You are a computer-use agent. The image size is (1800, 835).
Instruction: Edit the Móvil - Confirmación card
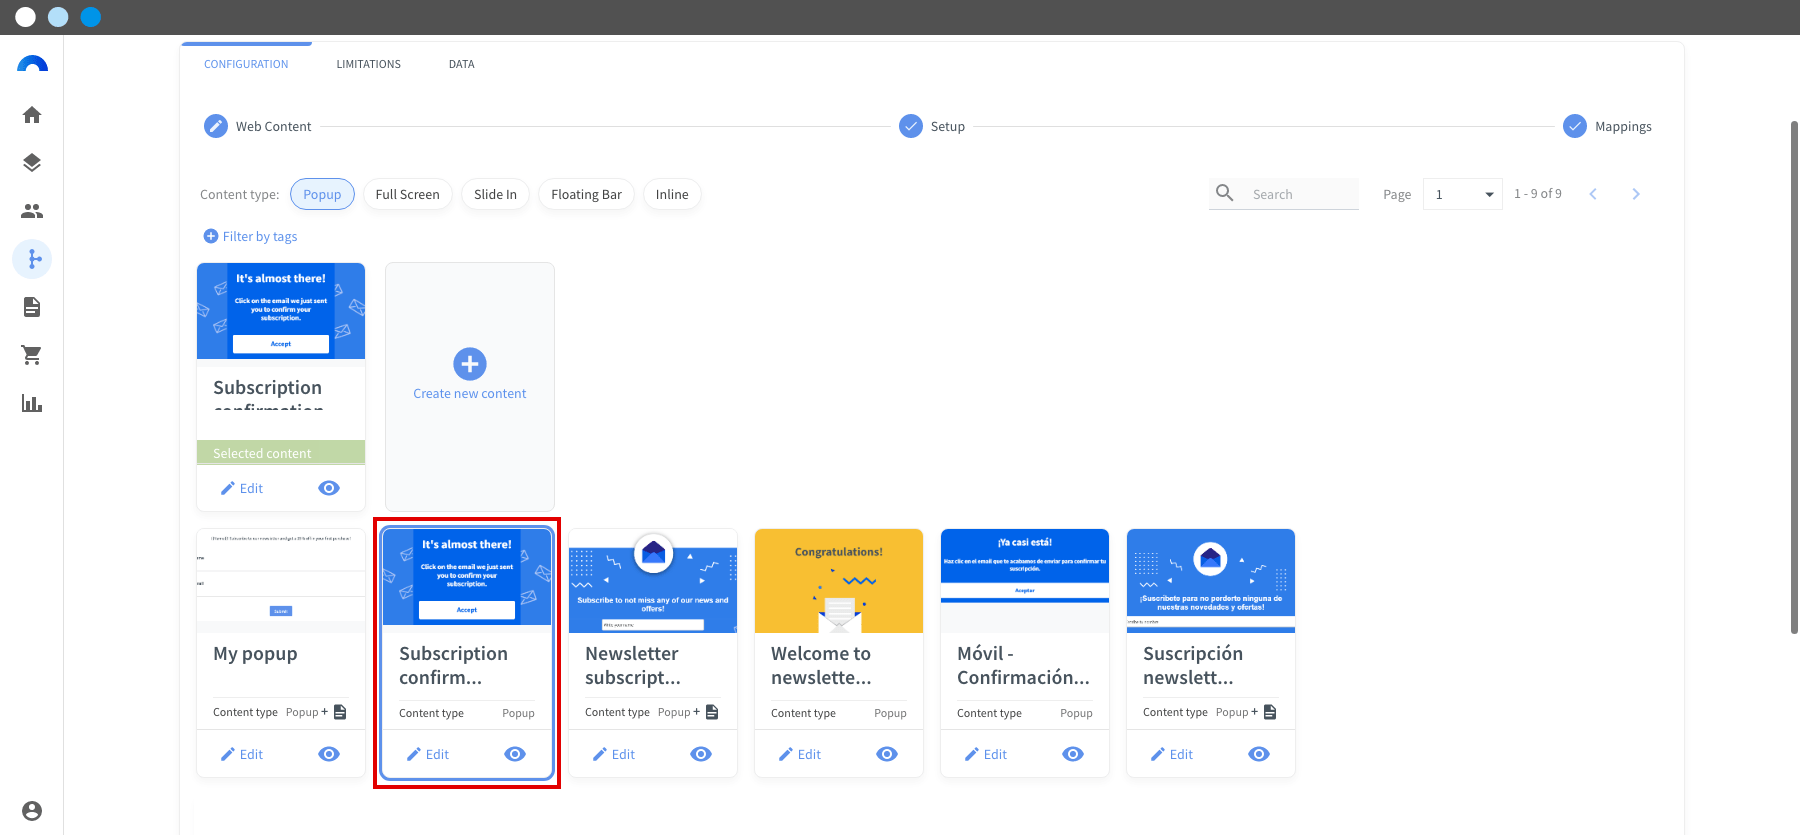986,754
